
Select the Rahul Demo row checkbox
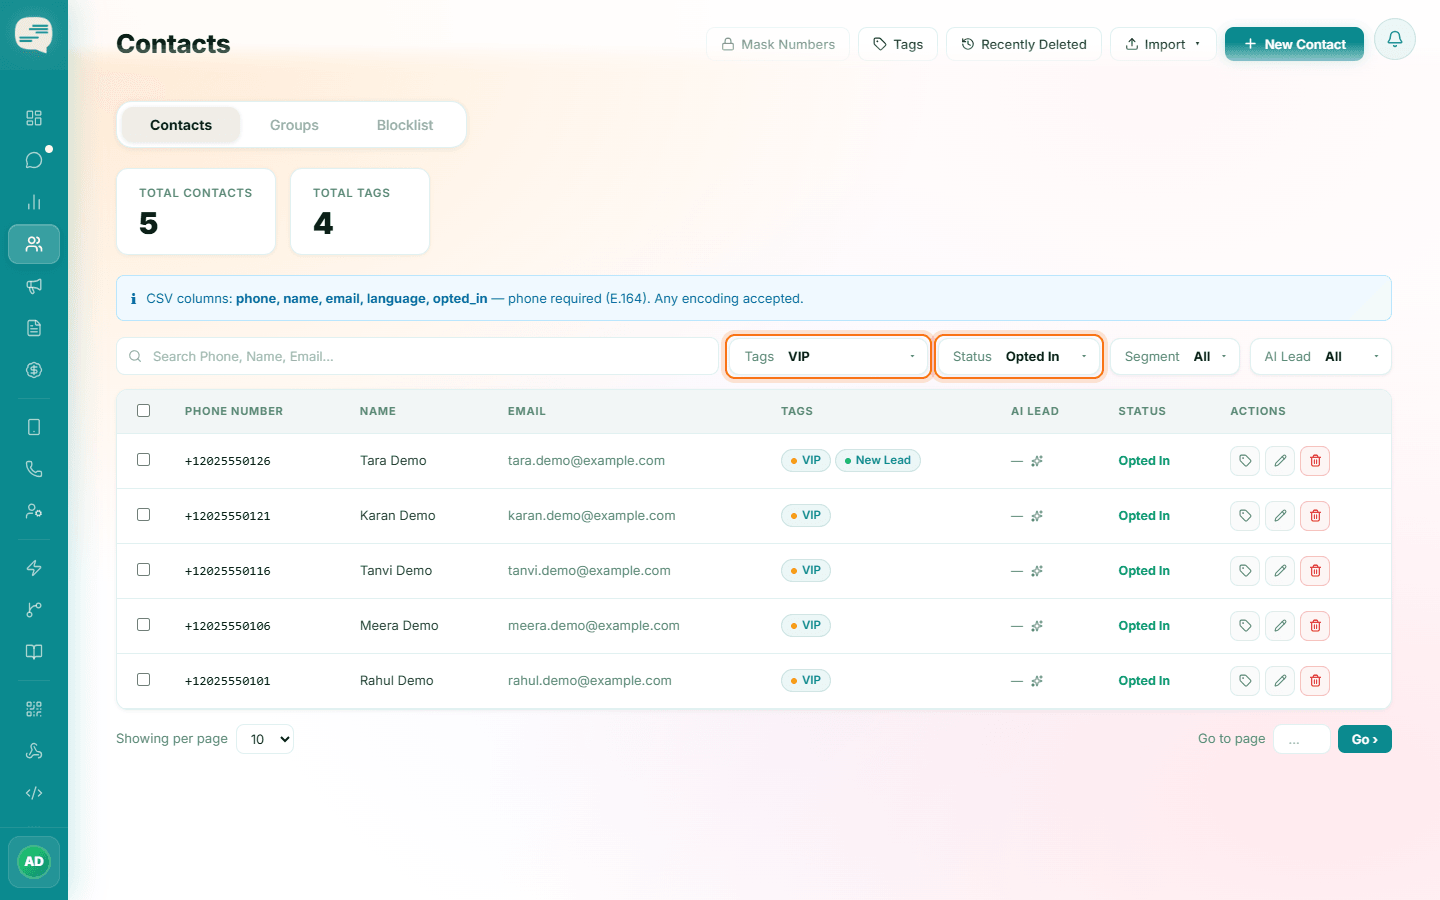coord(143,680)
